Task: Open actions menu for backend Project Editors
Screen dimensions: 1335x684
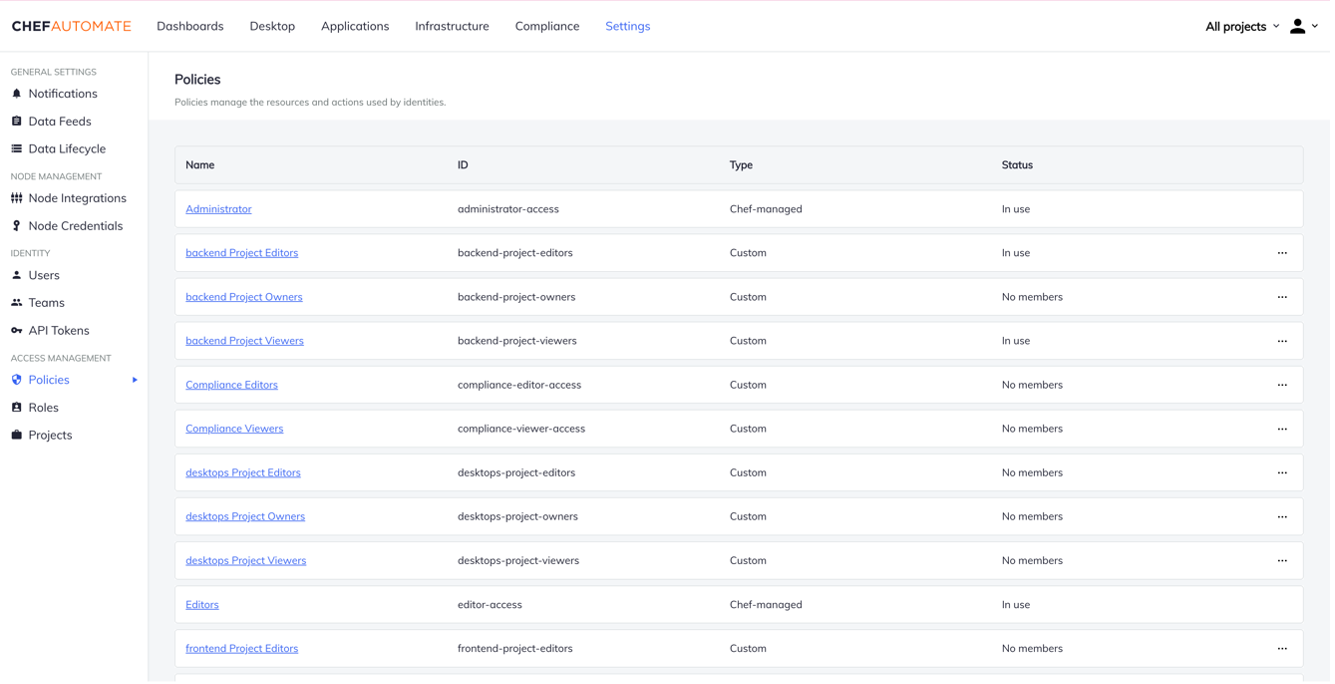Action: click(x=1282, y=253)
